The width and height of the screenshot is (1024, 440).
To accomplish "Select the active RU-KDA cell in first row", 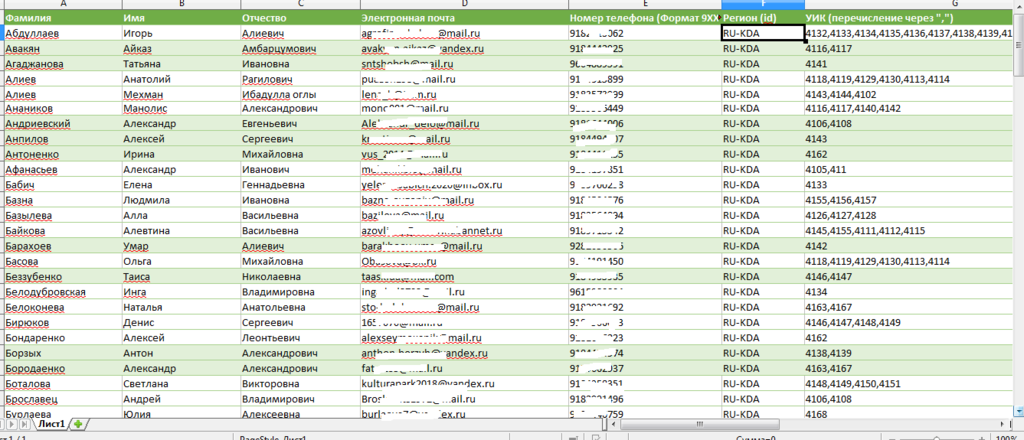I will pyautogui.click(x=762, y=33).
